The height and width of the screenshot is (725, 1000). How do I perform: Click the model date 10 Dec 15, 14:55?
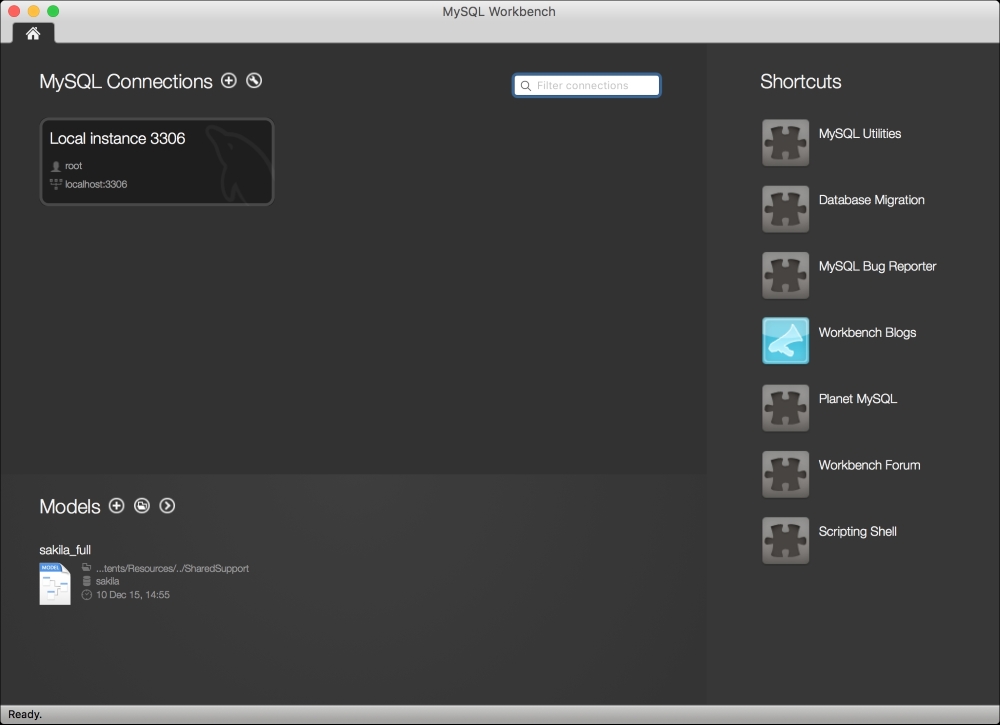(x=133, y=595)
